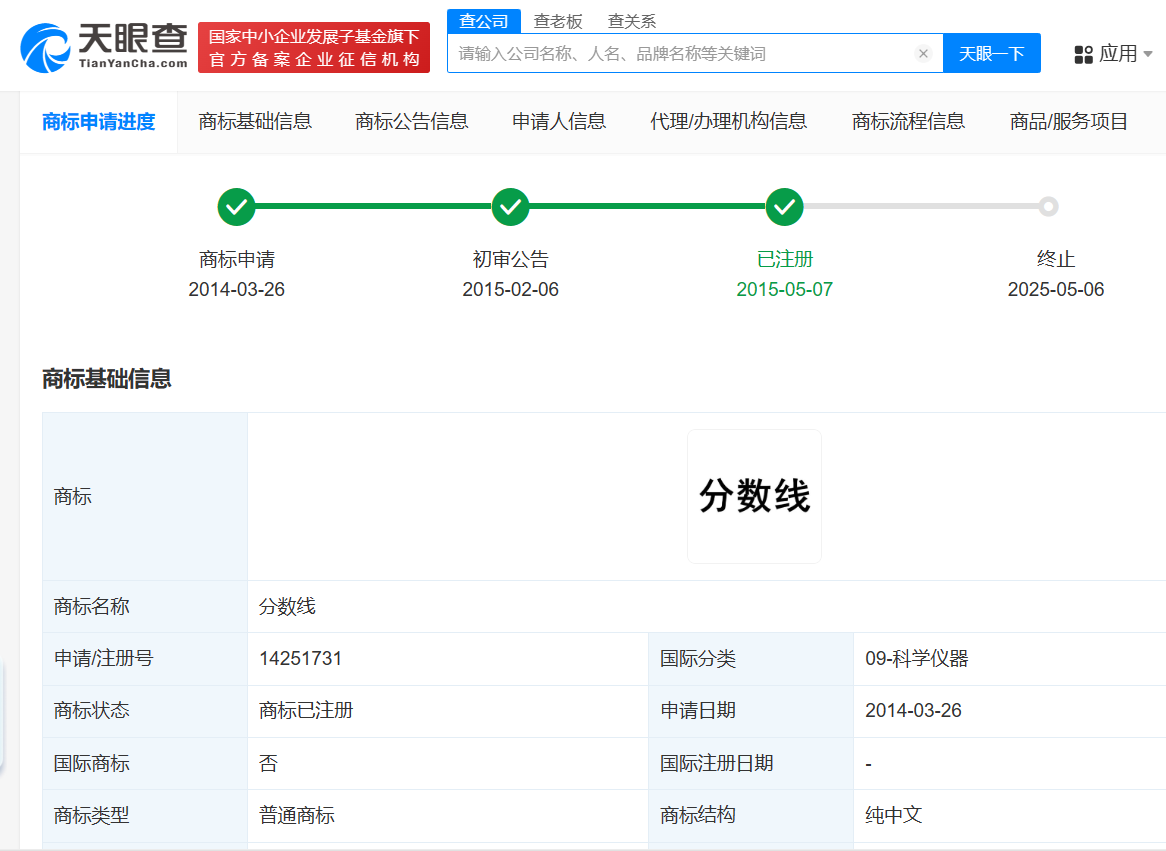The height and width of the screenshot is (851, 1166).
Task: Click the 天眼一下 search button
Action: point(991,54)
